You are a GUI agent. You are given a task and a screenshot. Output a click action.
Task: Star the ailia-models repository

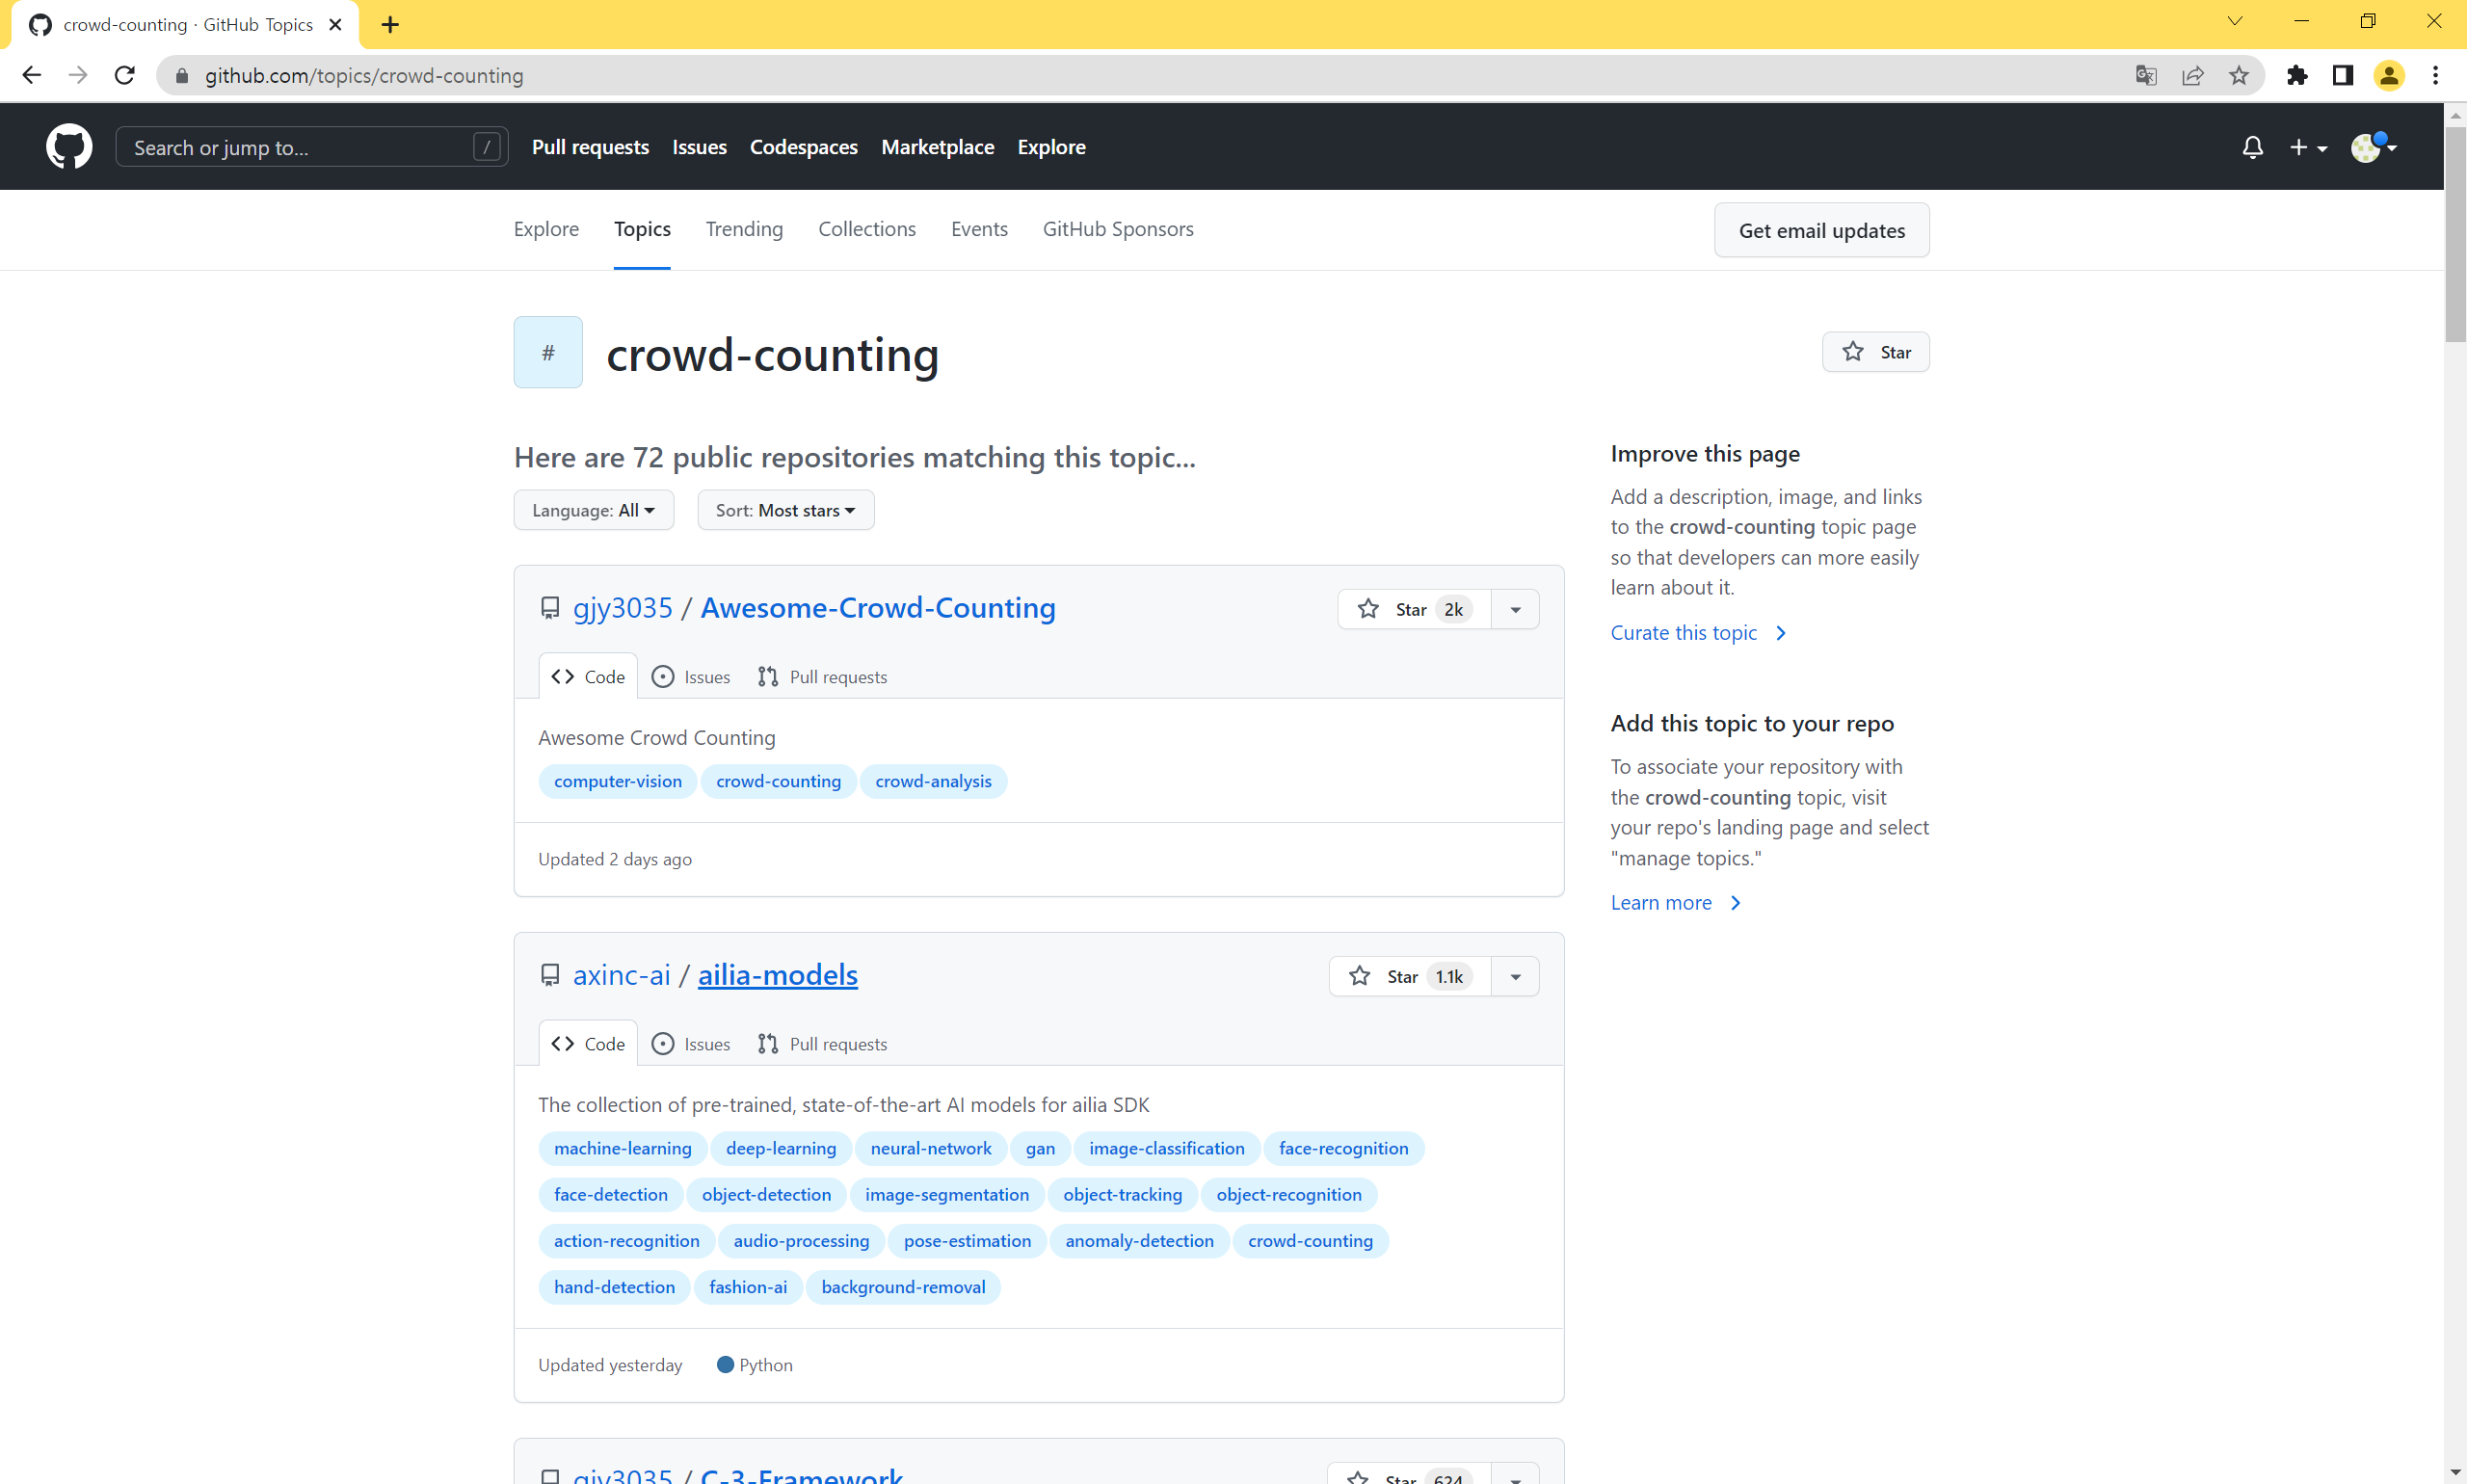point(1410,976)
